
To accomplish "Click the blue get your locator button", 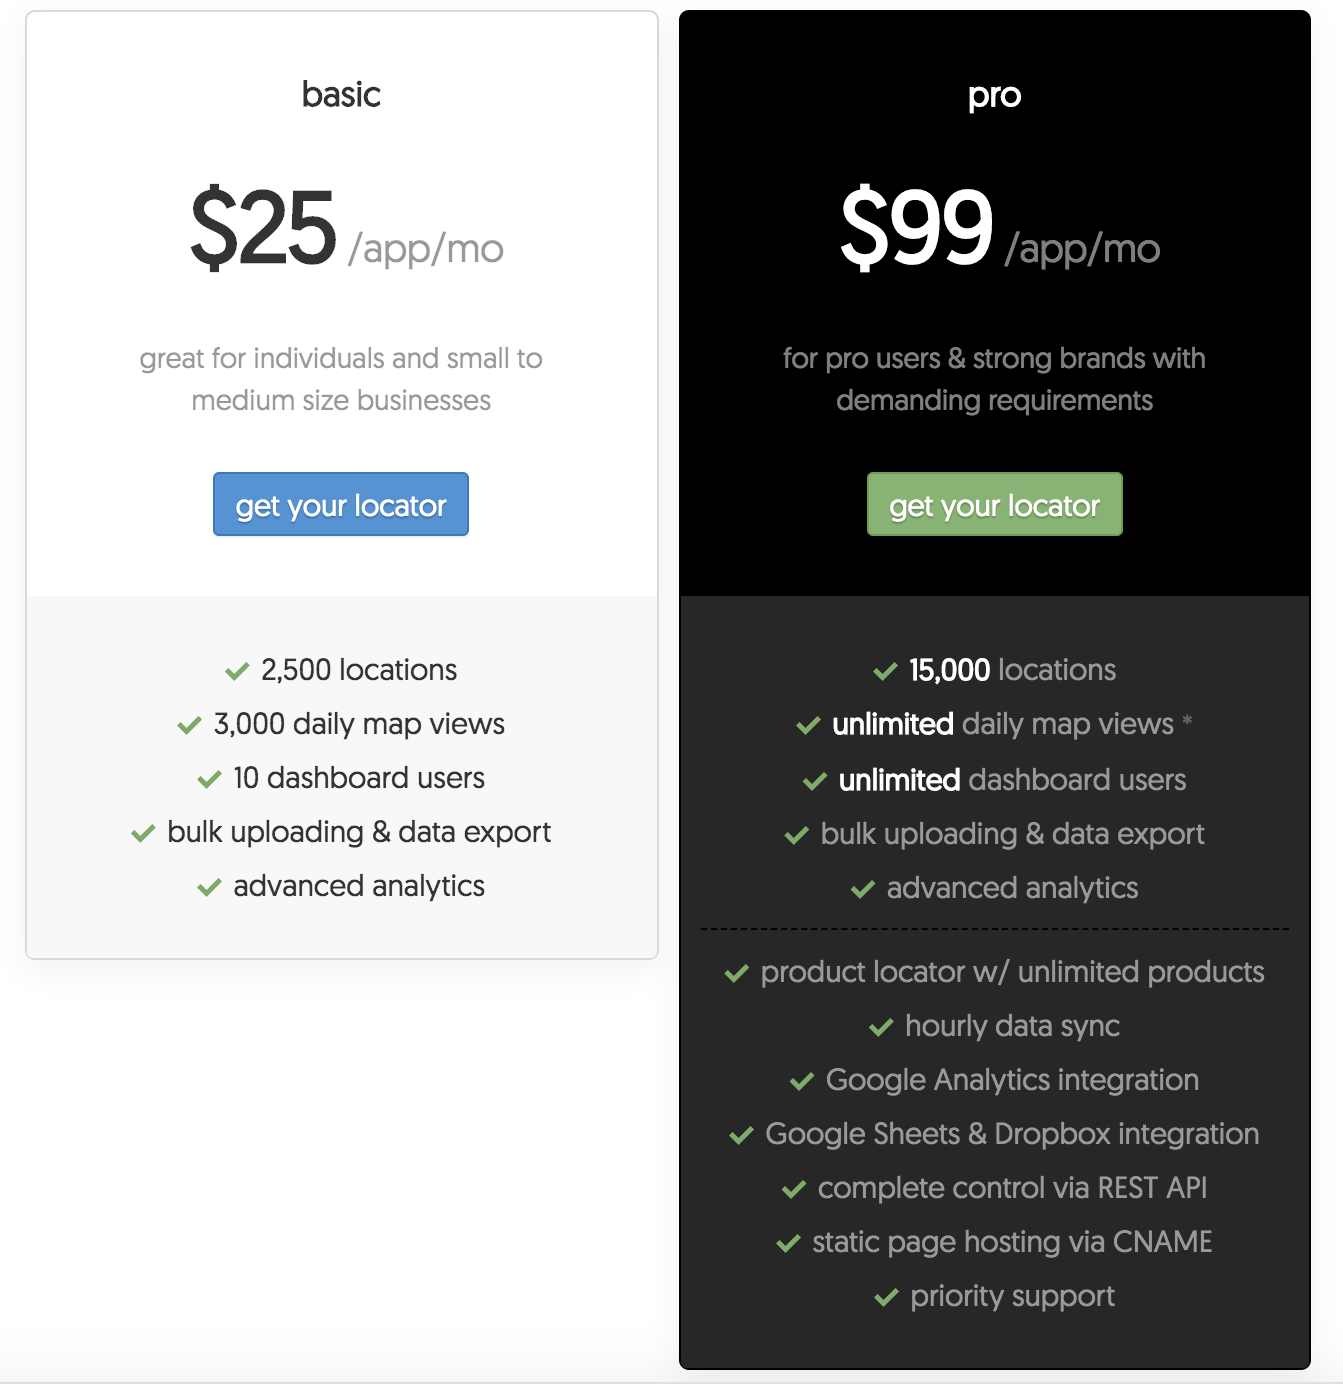I will tap(341, 504).
